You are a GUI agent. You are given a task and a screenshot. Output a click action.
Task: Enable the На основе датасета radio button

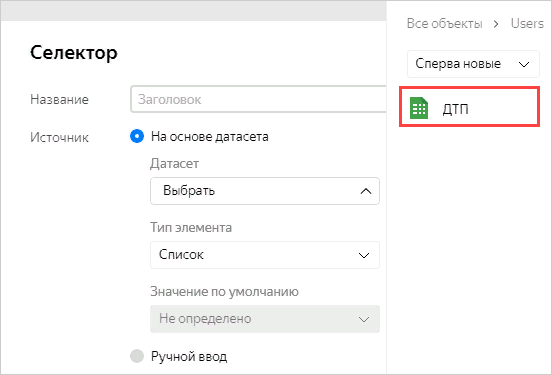[x=137, y=136]
